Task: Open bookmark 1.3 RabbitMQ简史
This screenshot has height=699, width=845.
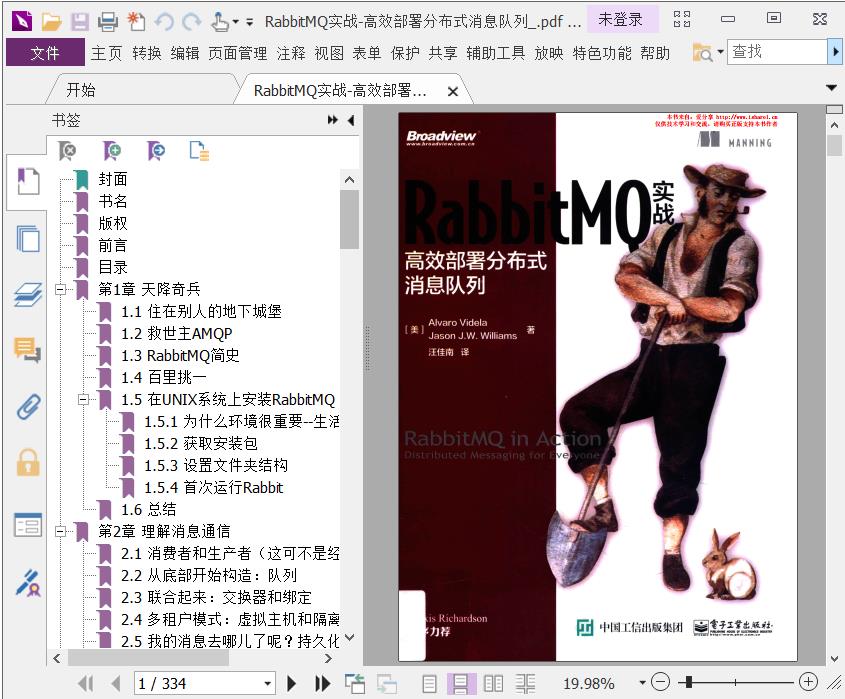Action: click(x=180, y=356)
